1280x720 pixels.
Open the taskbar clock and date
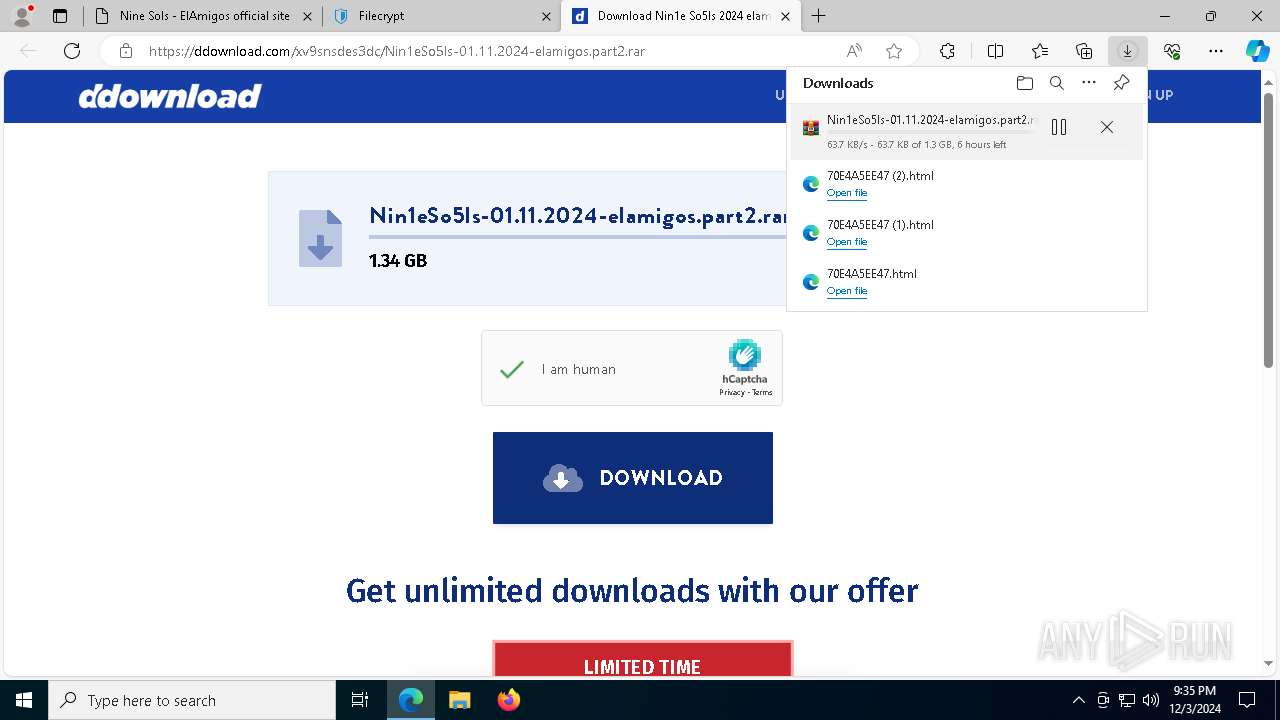pos(1195,700)
